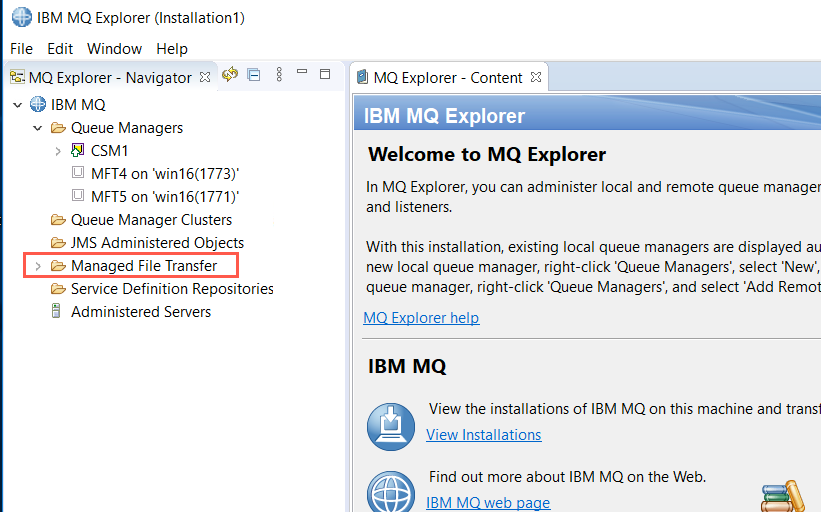This screenshot has height=512, width=821.
Task: Click the MFT4 queue manager icon
Action: click(78, 172)
